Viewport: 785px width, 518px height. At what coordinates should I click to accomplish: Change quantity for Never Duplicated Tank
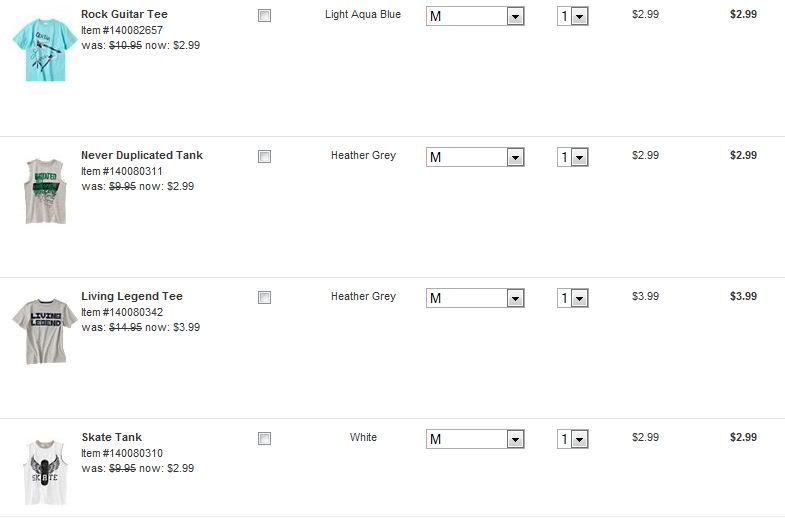(573, 158)
